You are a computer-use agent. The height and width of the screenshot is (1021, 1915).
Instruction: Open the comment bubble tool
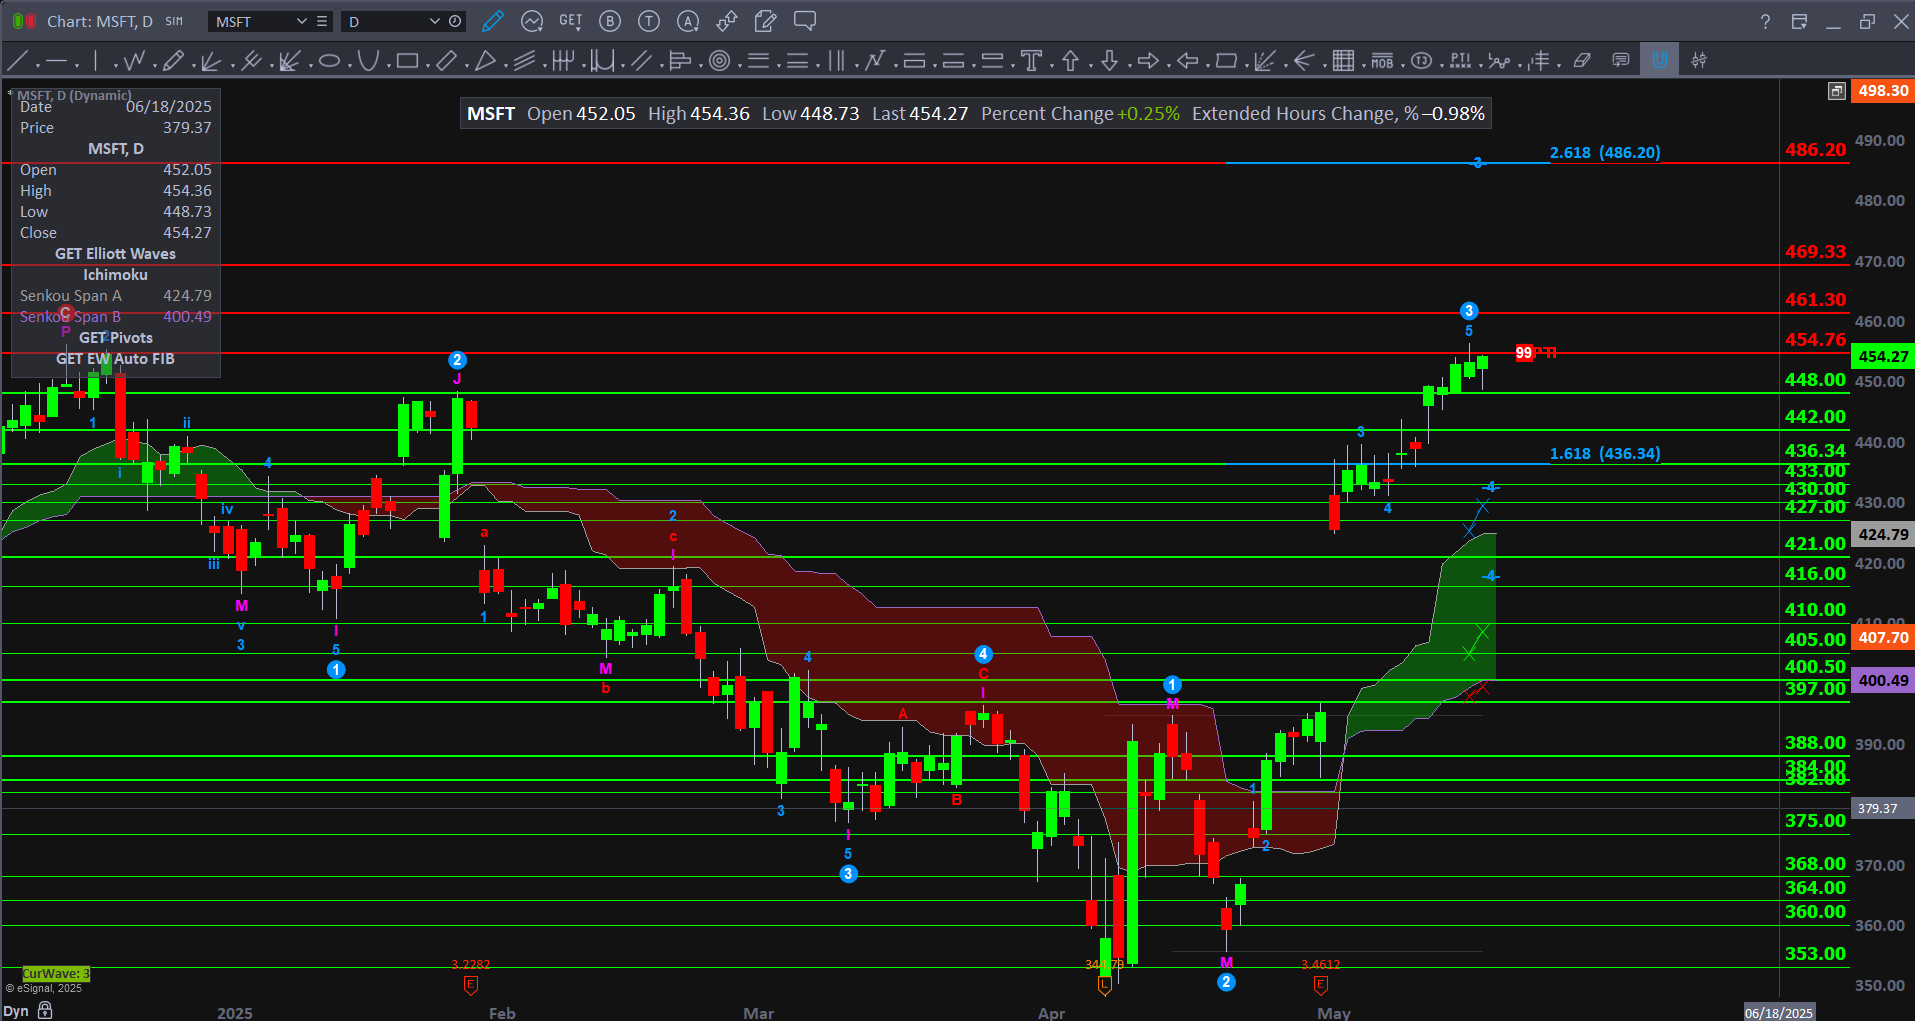805,21
